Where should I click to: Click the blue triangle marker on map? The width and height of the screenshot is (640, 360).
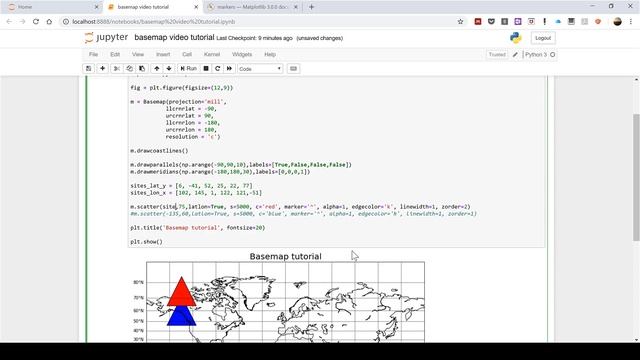tap(182, 316)
